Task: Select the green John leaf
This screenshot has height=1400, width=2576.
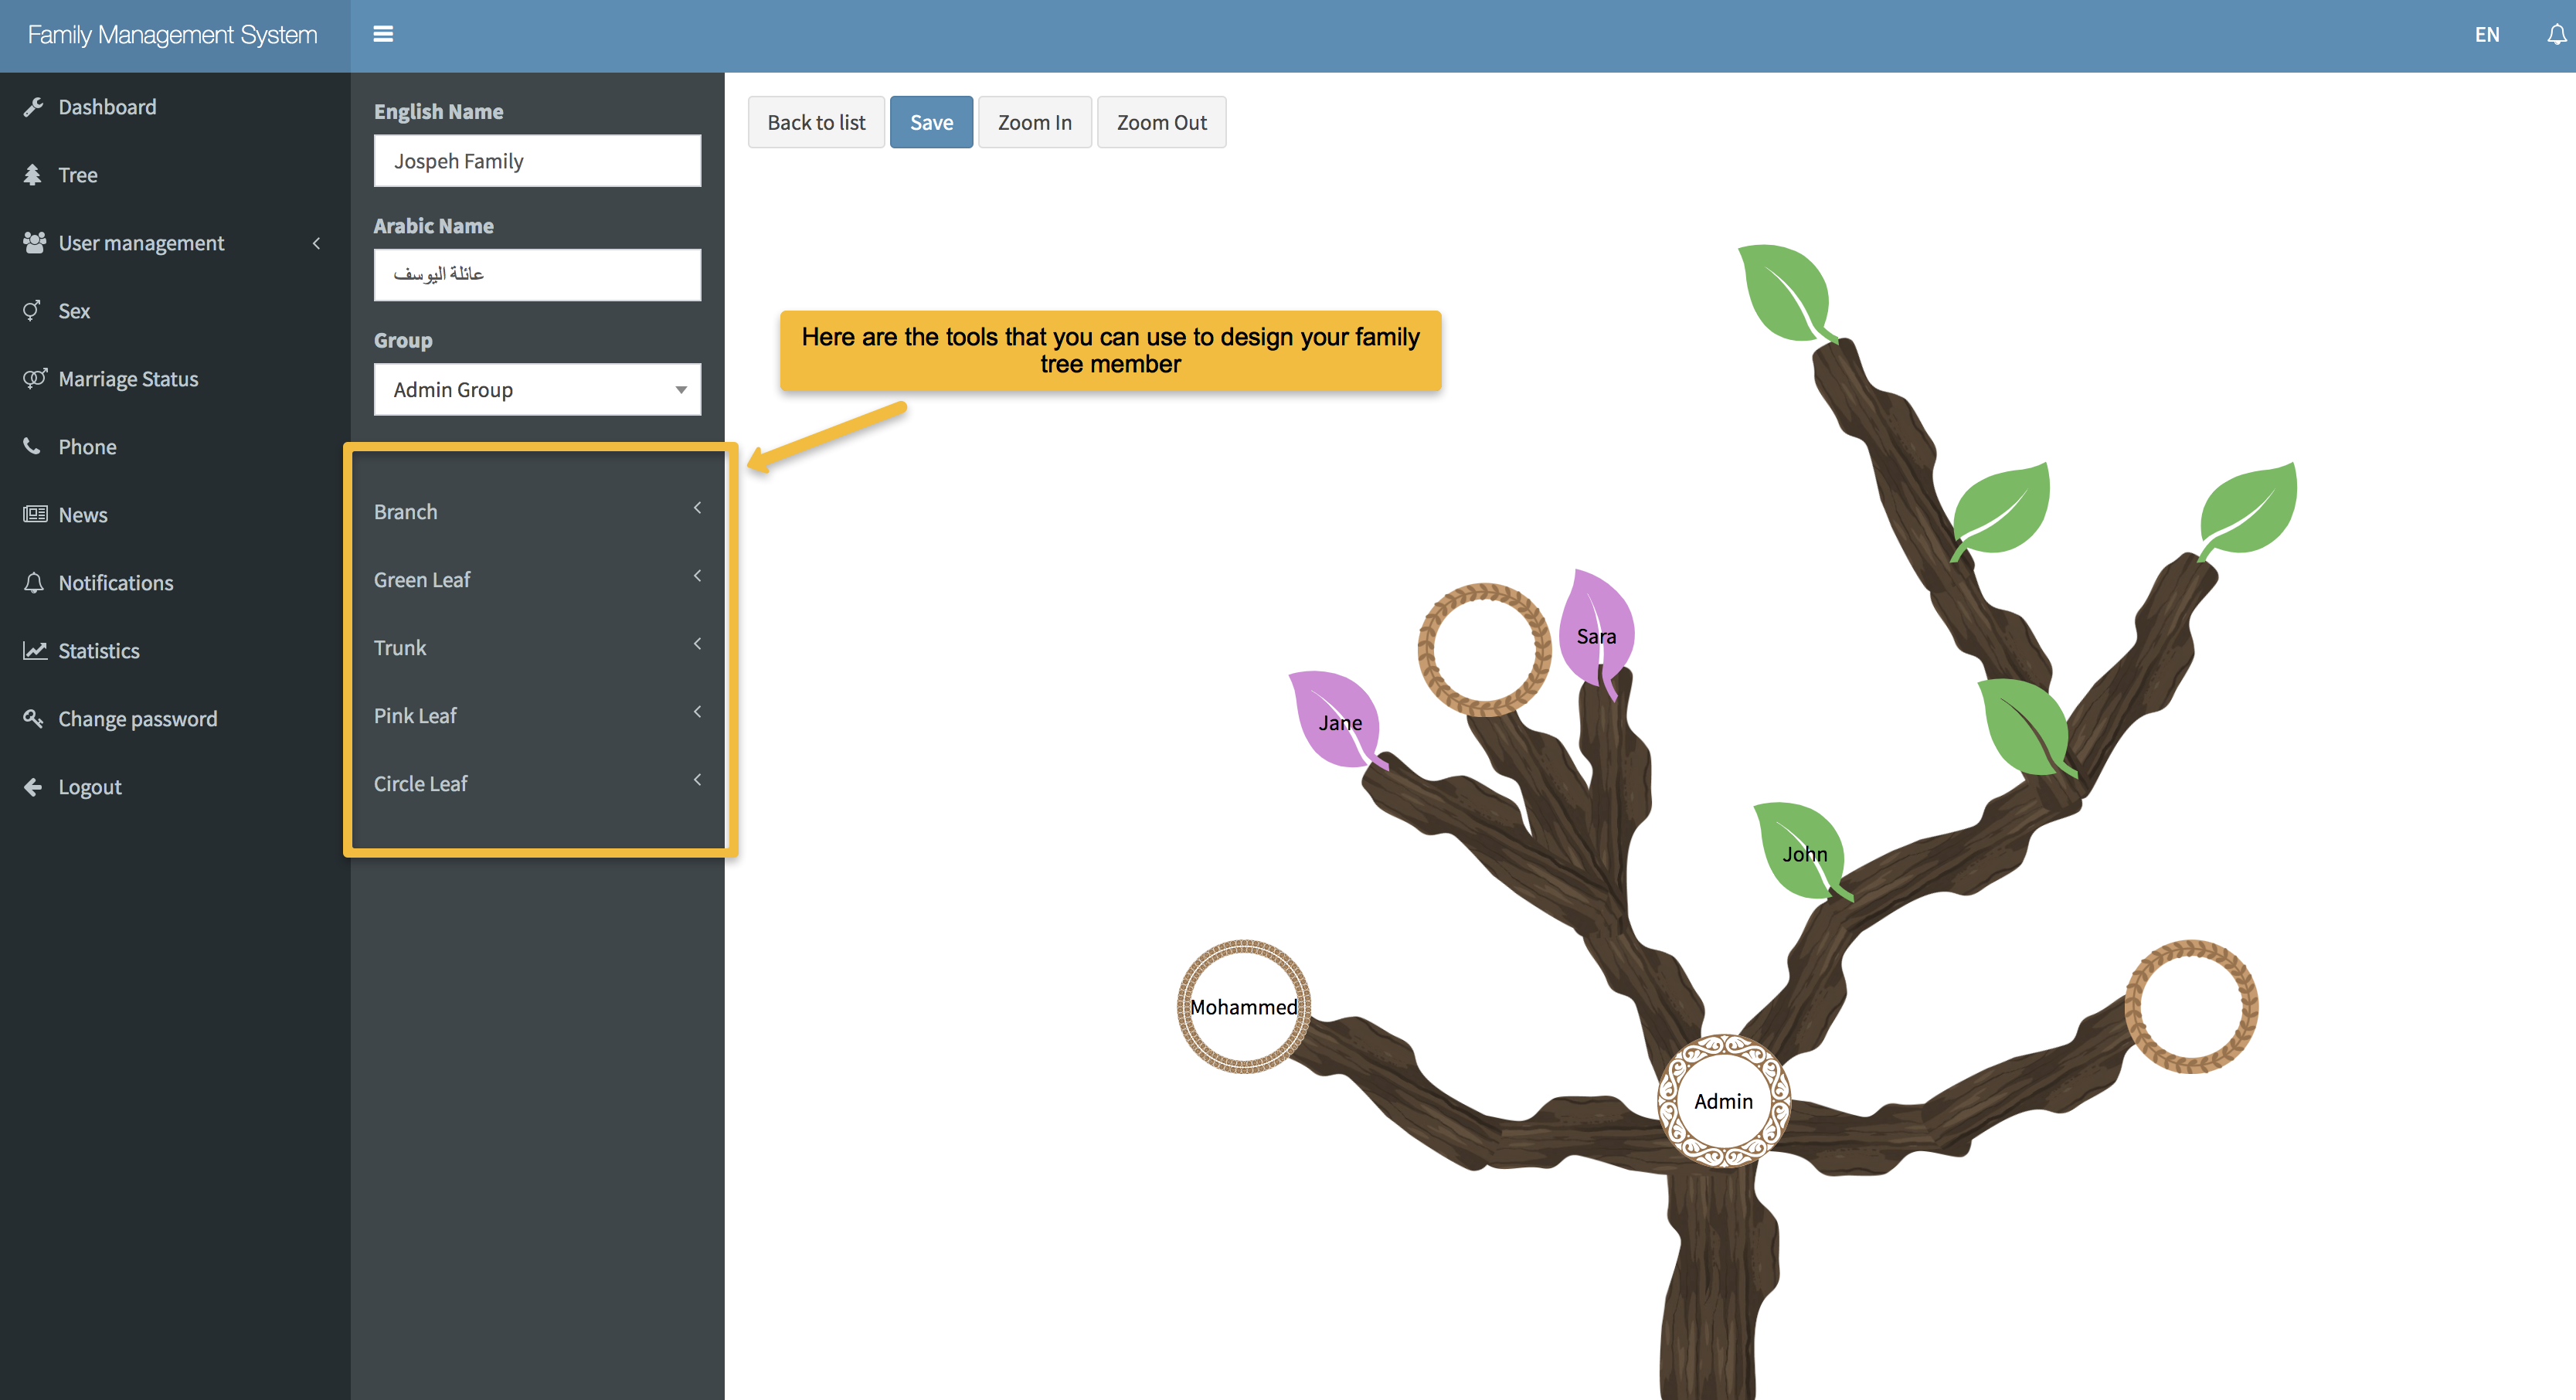Action: [x=1803, y=852]
